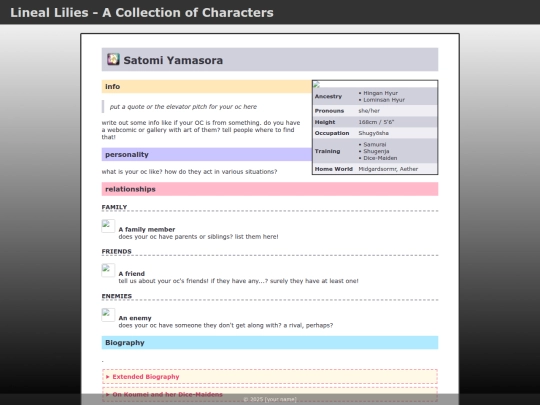Click the info section header
The width and height of the screenshot is (540, 405).
[207, 86]
